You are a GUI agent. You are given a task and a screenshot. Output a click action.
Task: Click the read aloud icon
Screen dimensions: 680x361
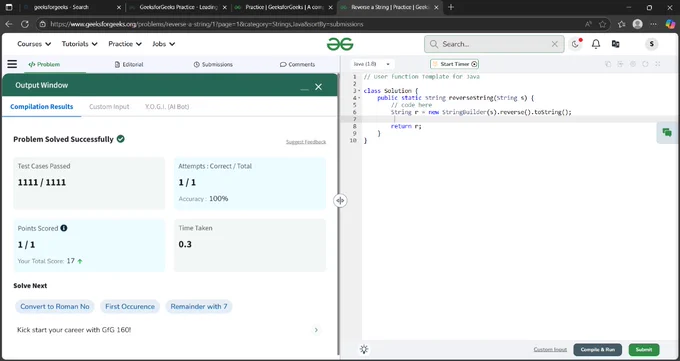coord(588,24)
